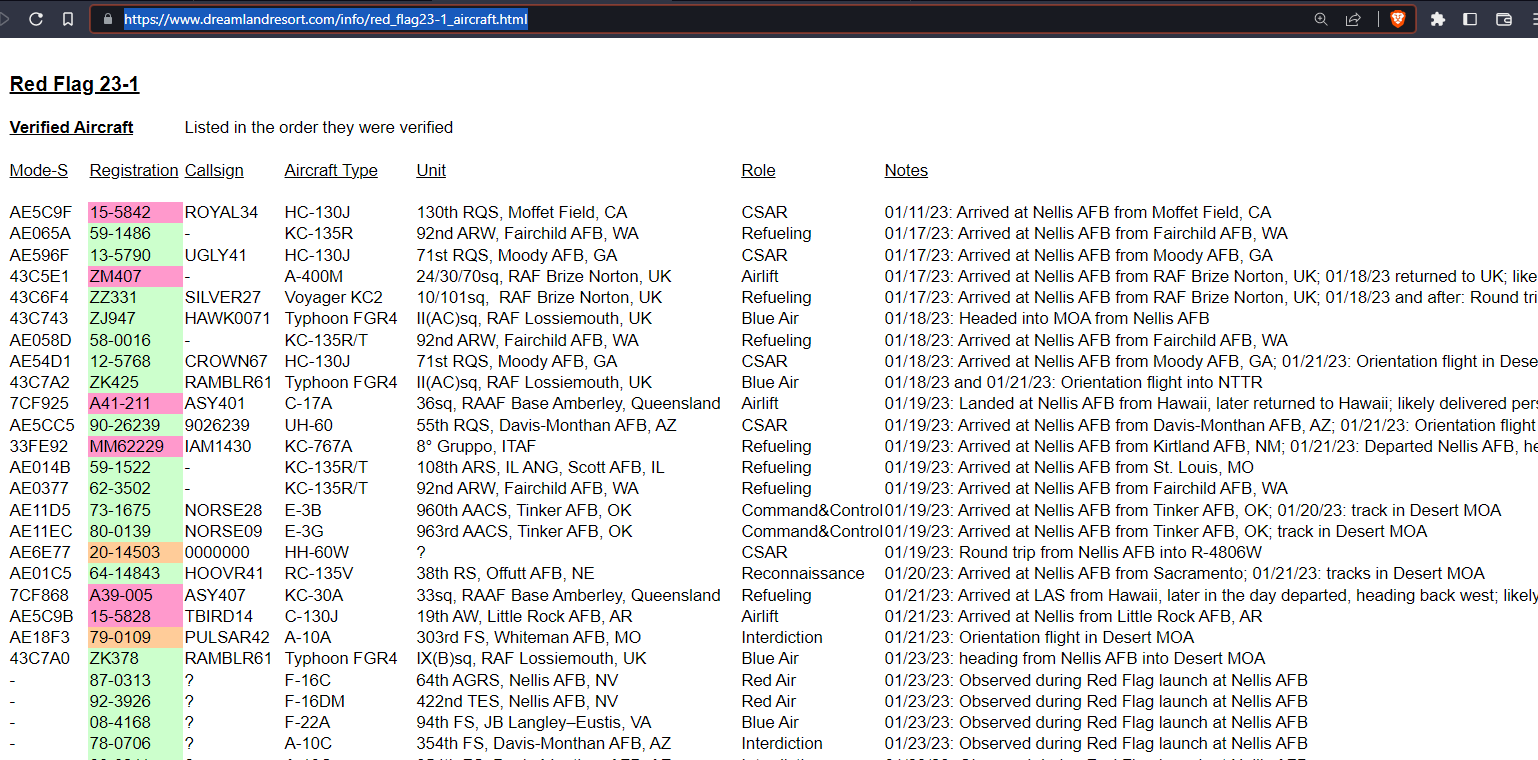
Task: Open Brave Shields lion icon
Action: coord(1397,19)
